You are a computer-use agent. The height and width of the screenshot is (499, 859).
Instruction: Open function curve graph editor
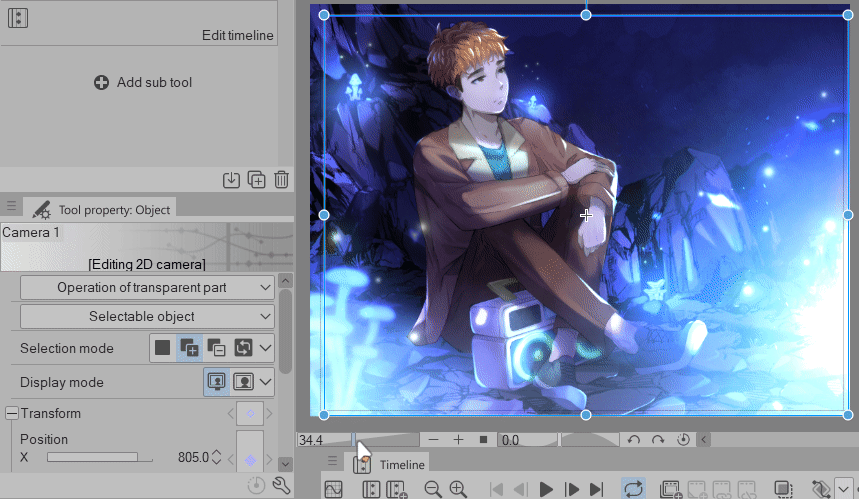333,489
